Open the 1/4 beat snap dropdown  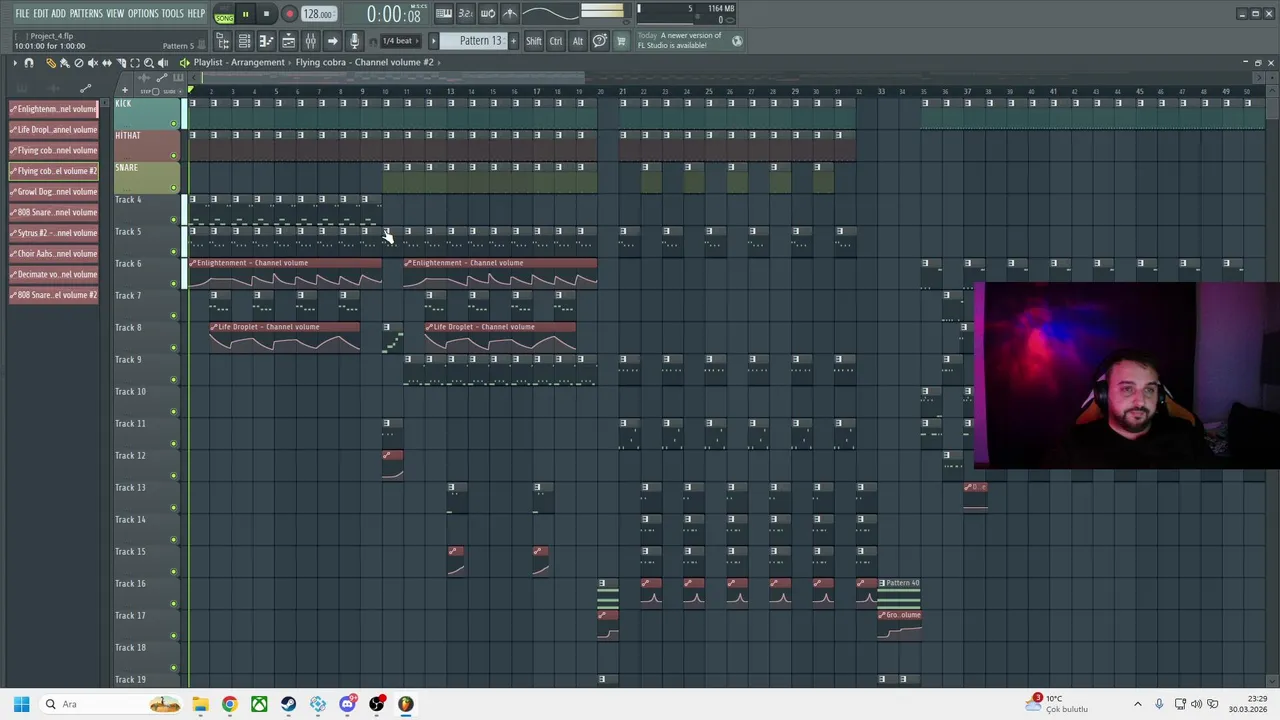pyautogui.click(x=402, y=41)
